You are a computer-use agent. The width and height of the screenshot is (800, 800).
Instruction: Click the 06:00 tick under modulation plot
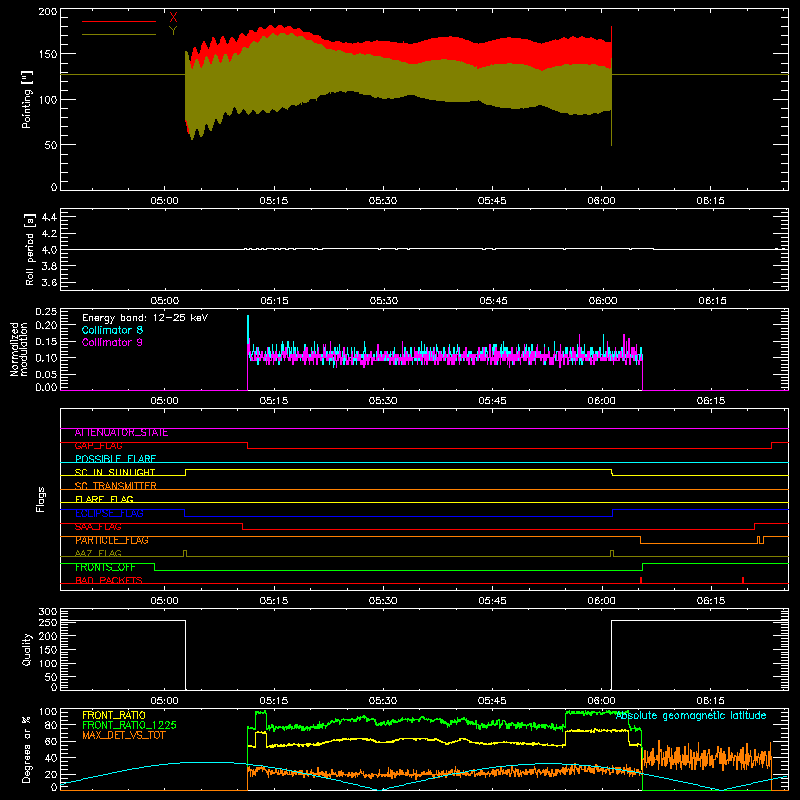[x=602, y=401]
